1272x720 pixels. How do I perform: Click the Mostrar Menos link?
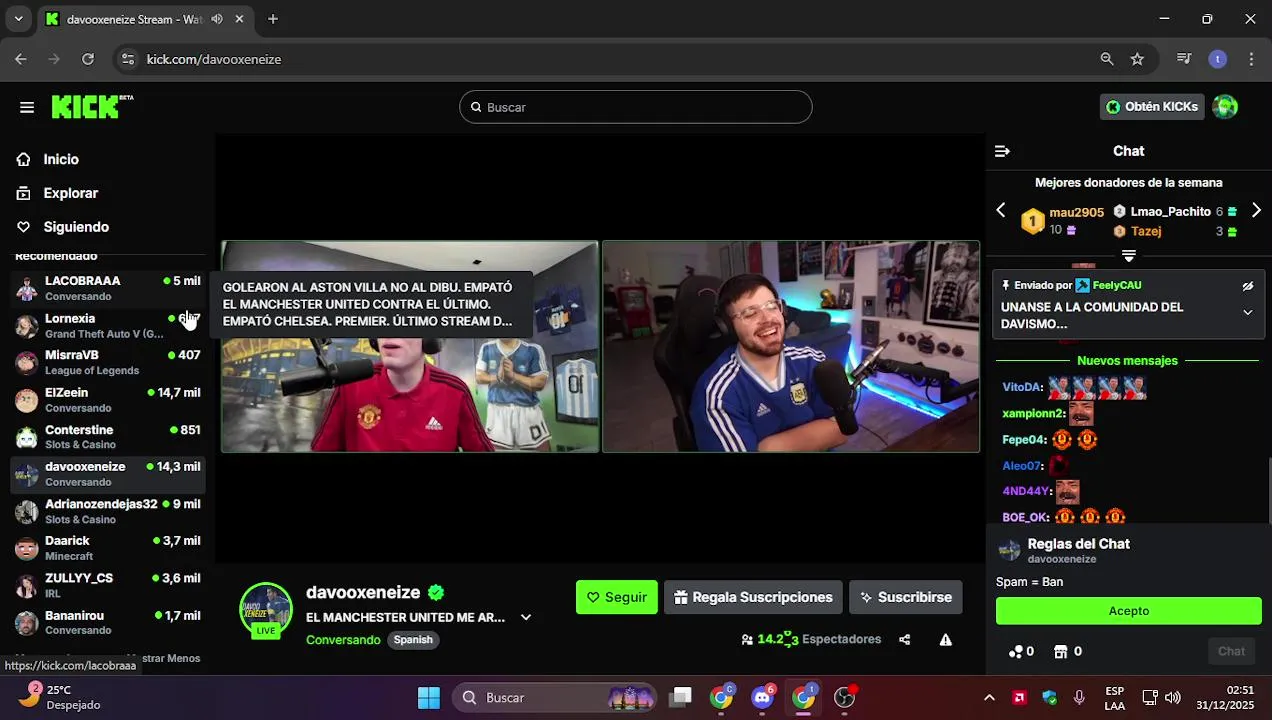click(170, 658)
